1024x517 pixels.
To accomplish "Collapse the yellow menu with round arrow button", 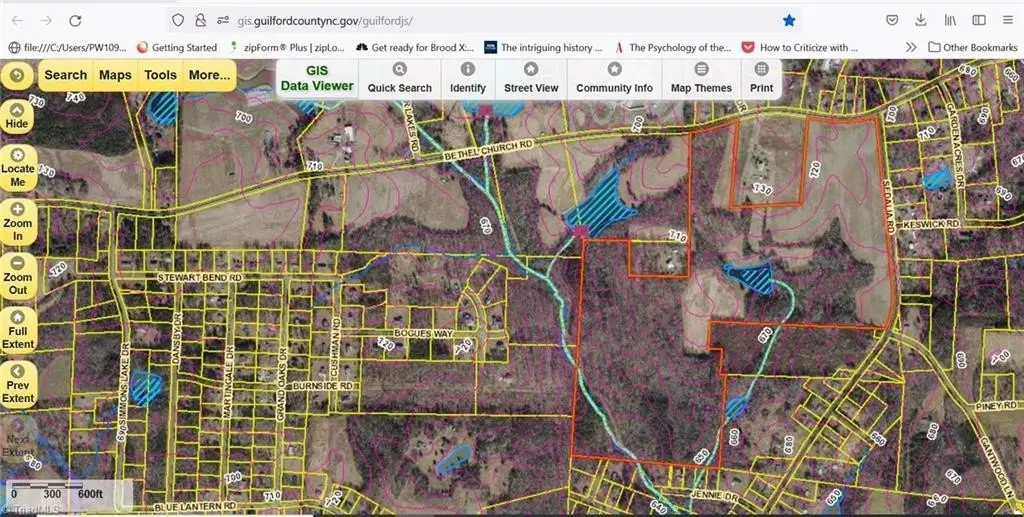I will tap(18, 75).
